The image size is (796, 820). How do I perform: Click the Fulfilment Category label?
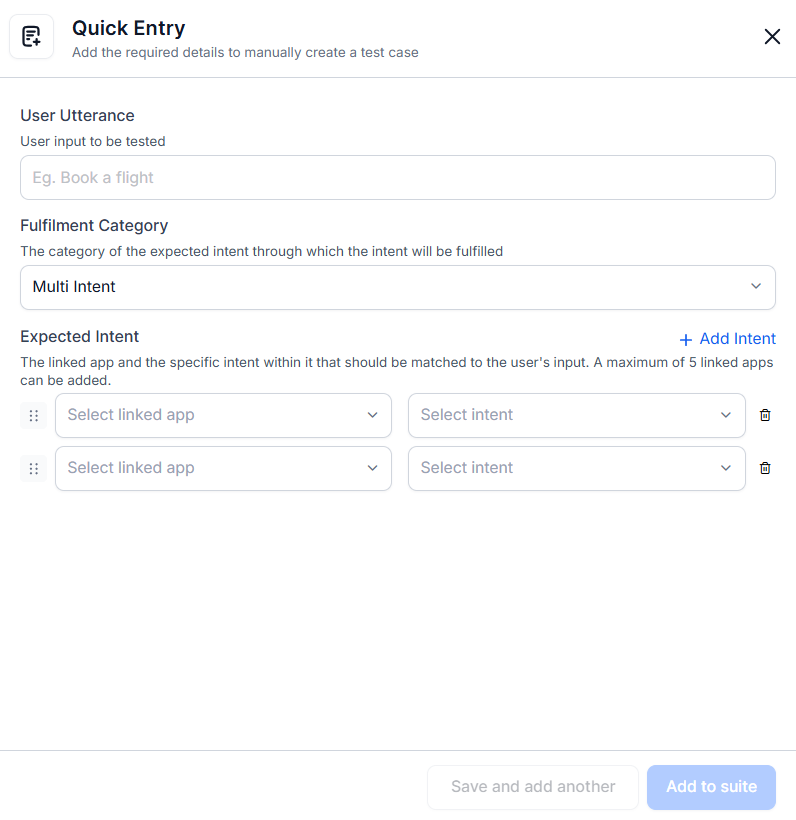(x=94, y=226)
